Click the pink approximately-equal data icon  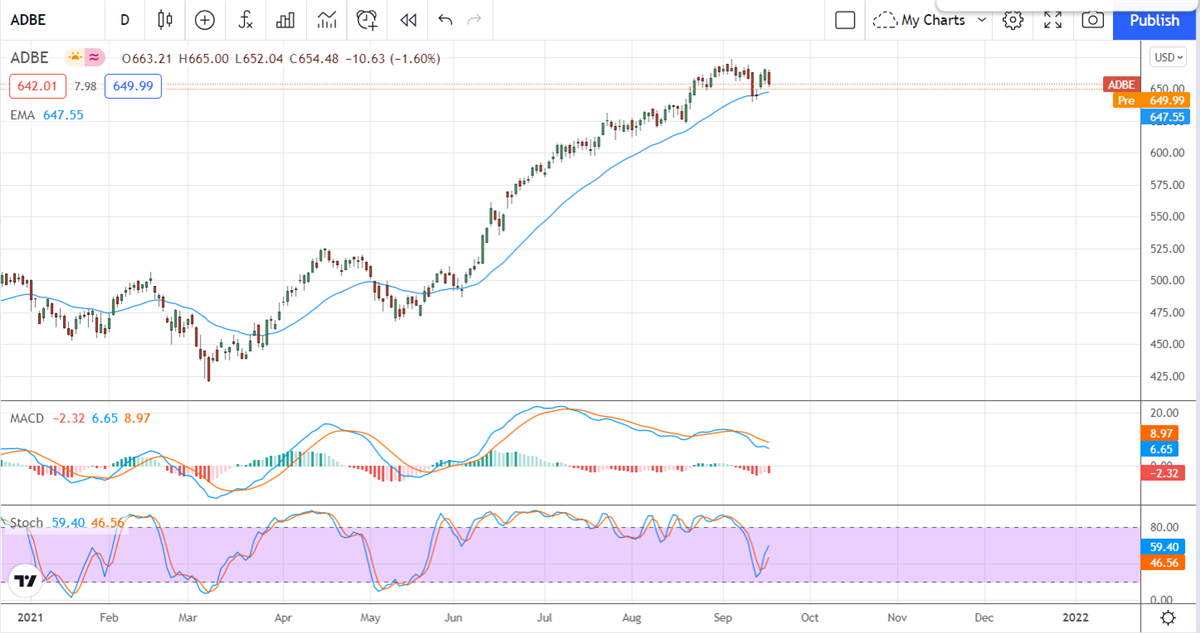[95, 58]
